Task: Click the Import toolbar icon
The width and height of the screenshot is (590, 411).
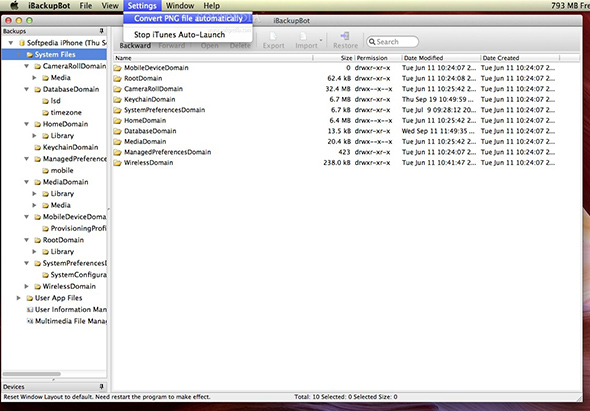Action: coord(303,36)
